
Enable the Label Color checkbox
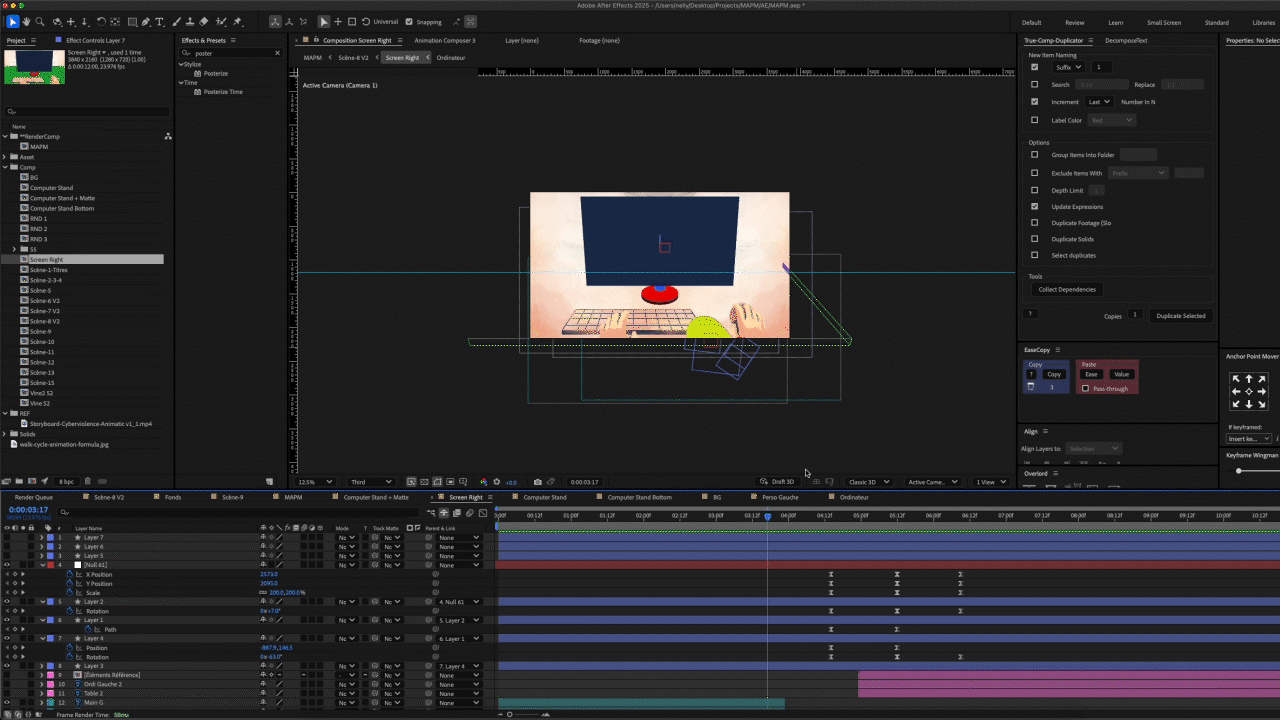pos(1035,120)
